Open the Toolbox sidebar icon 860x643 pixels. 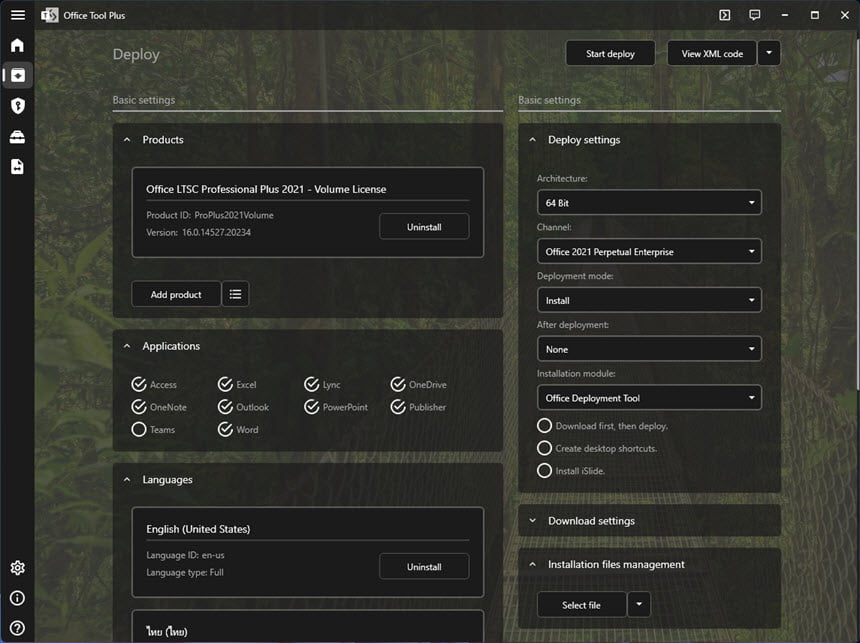(18, 136)
